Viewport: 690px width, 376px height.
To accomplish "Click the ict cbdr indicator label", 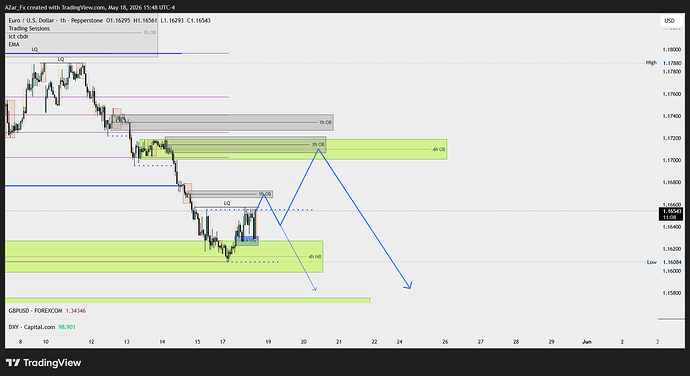I will pyautogui.click(x=18, y=37).
